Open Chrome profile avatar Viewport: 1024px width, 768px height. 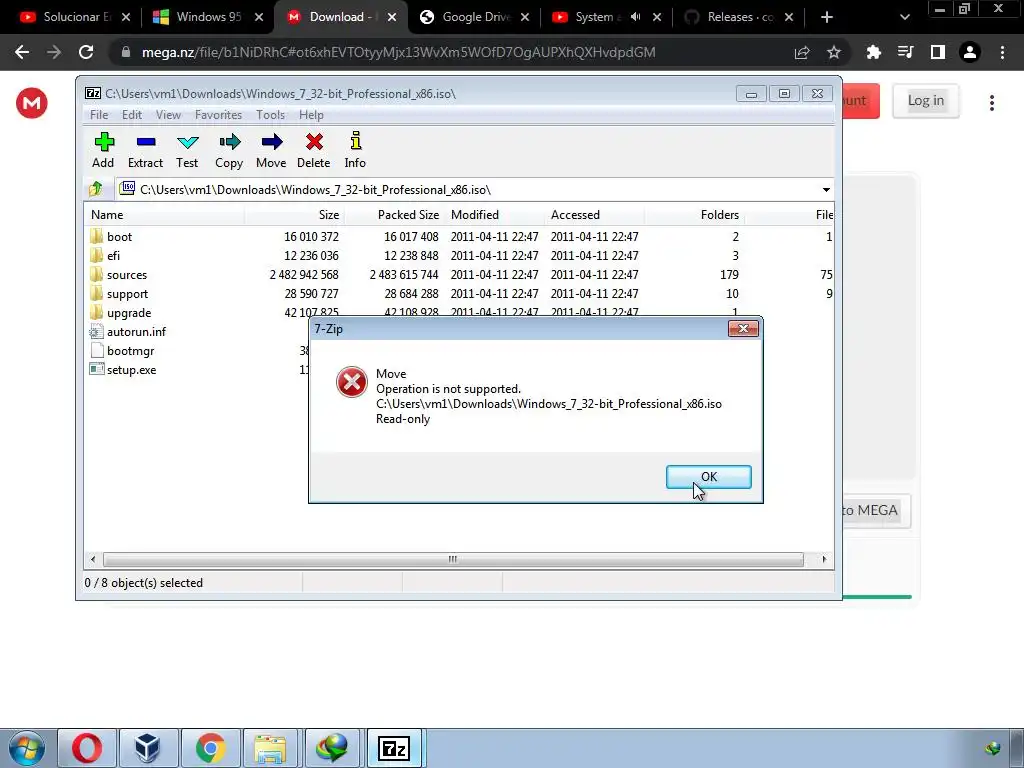point(970,52)
